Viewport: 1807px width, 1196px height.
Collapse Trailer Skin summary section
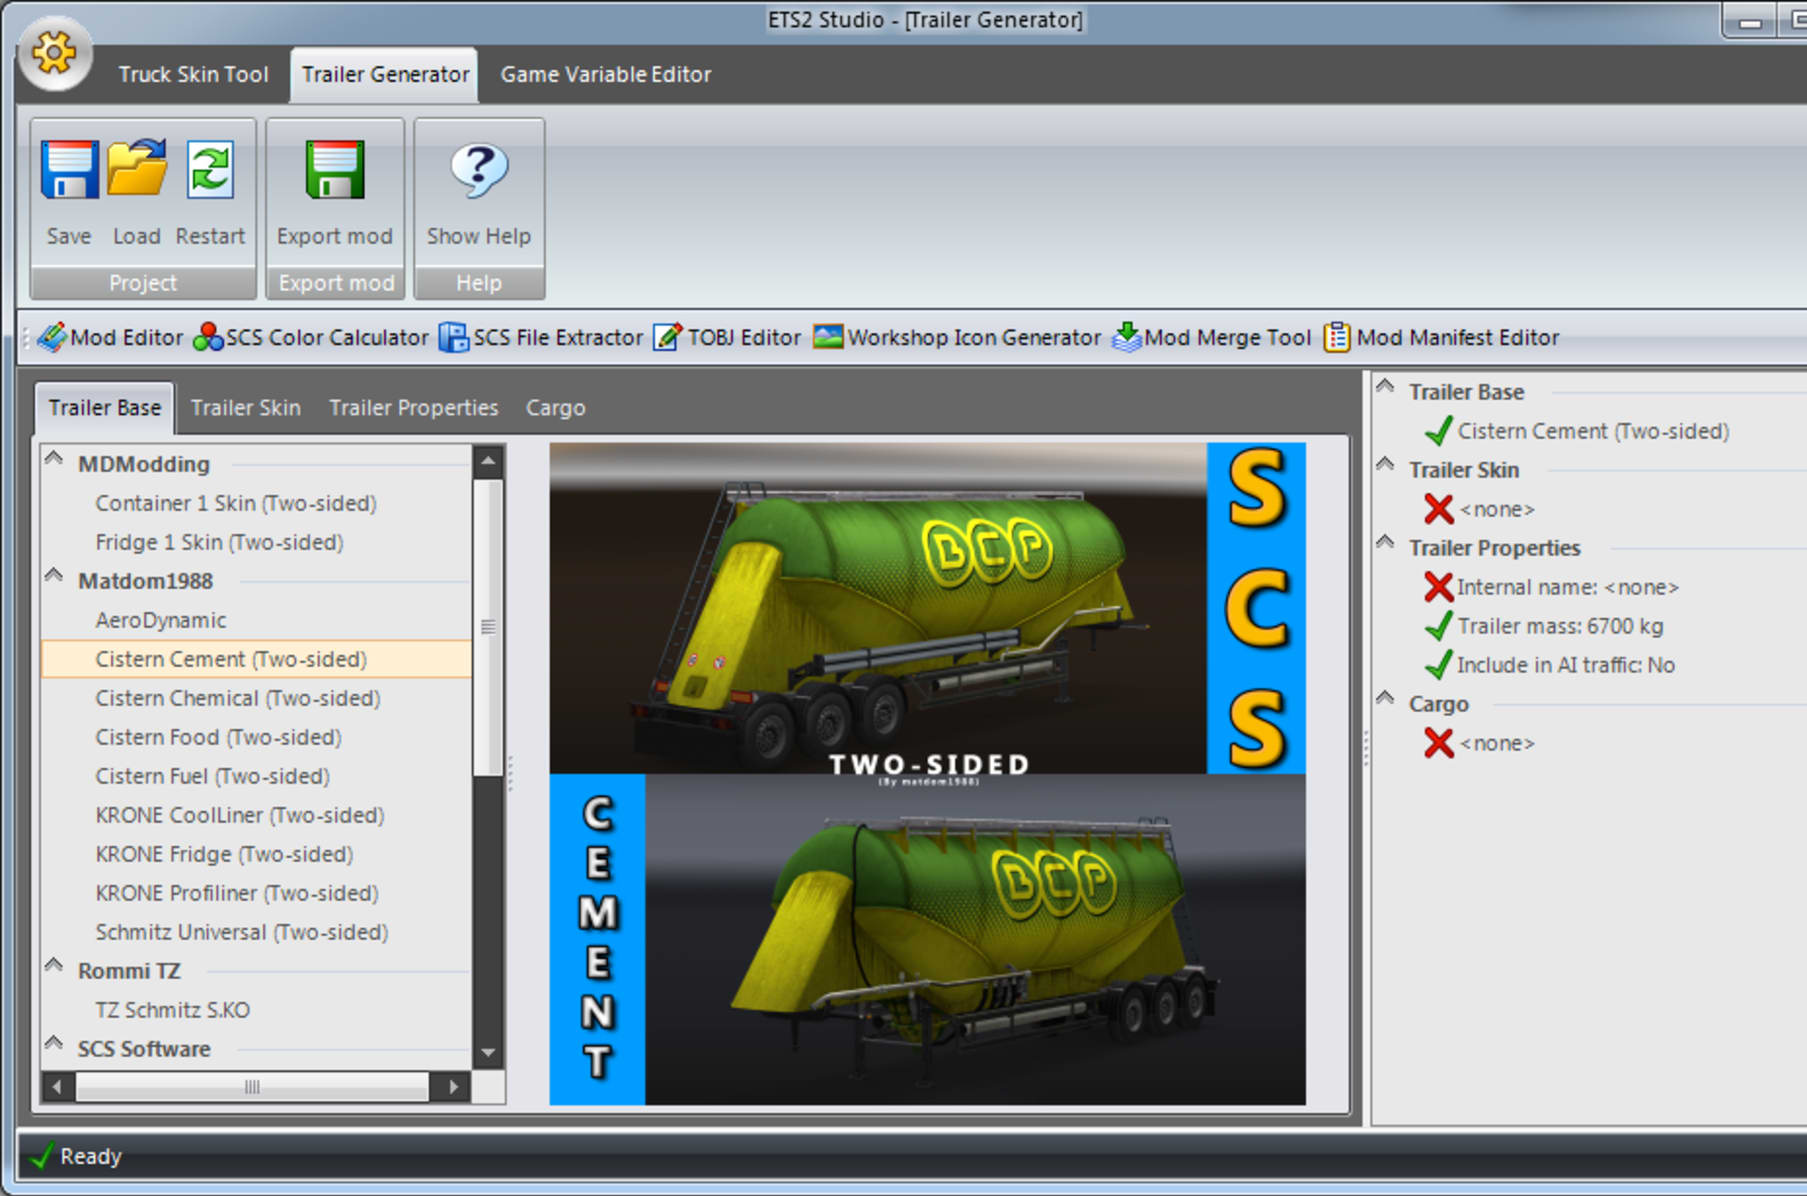point(1385,464)
